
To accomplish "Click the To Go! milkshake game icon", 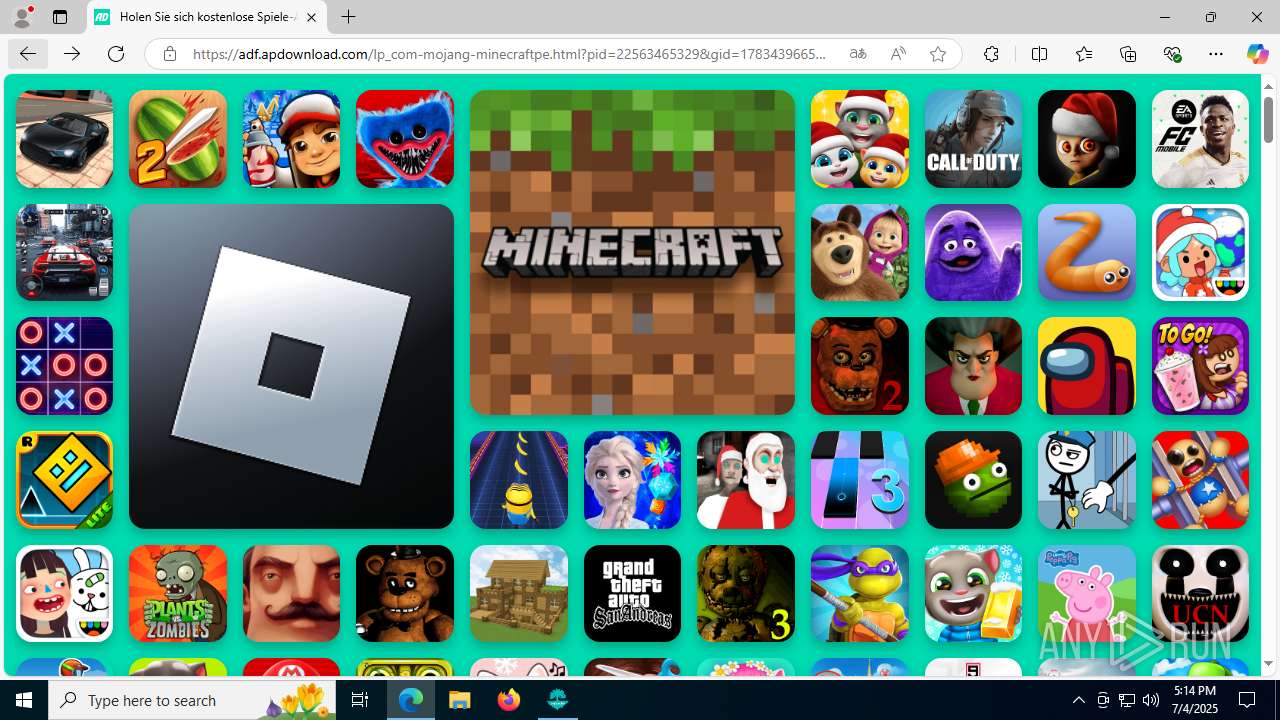I will click(x=1200, y=366).
